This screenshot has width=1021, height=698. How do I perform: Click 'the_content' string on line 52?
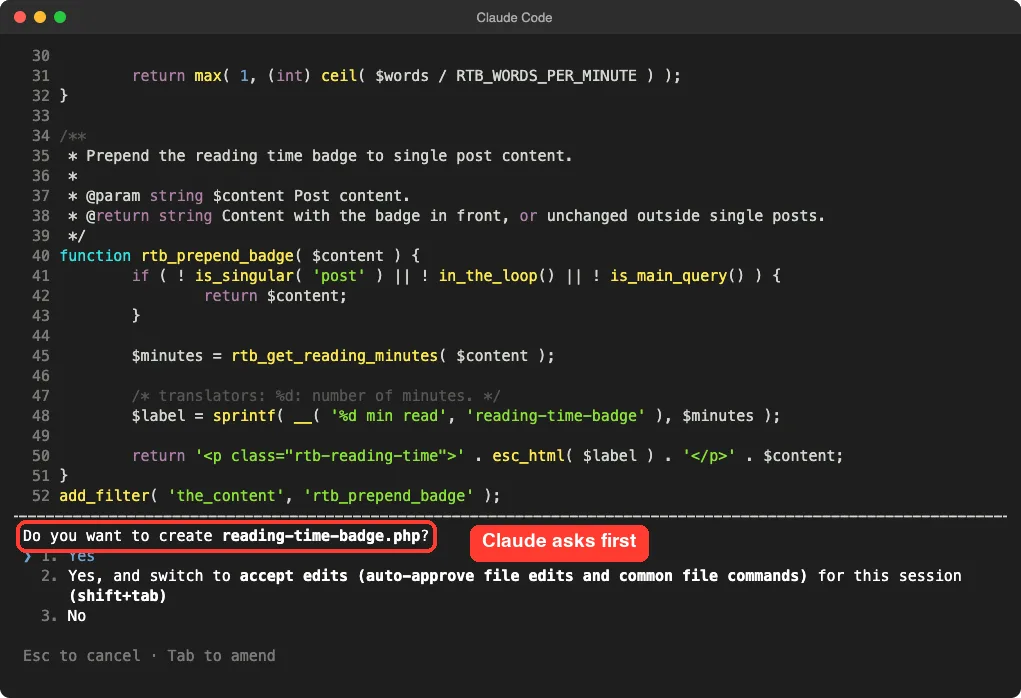pyautogui.click(x=225, y=496)
